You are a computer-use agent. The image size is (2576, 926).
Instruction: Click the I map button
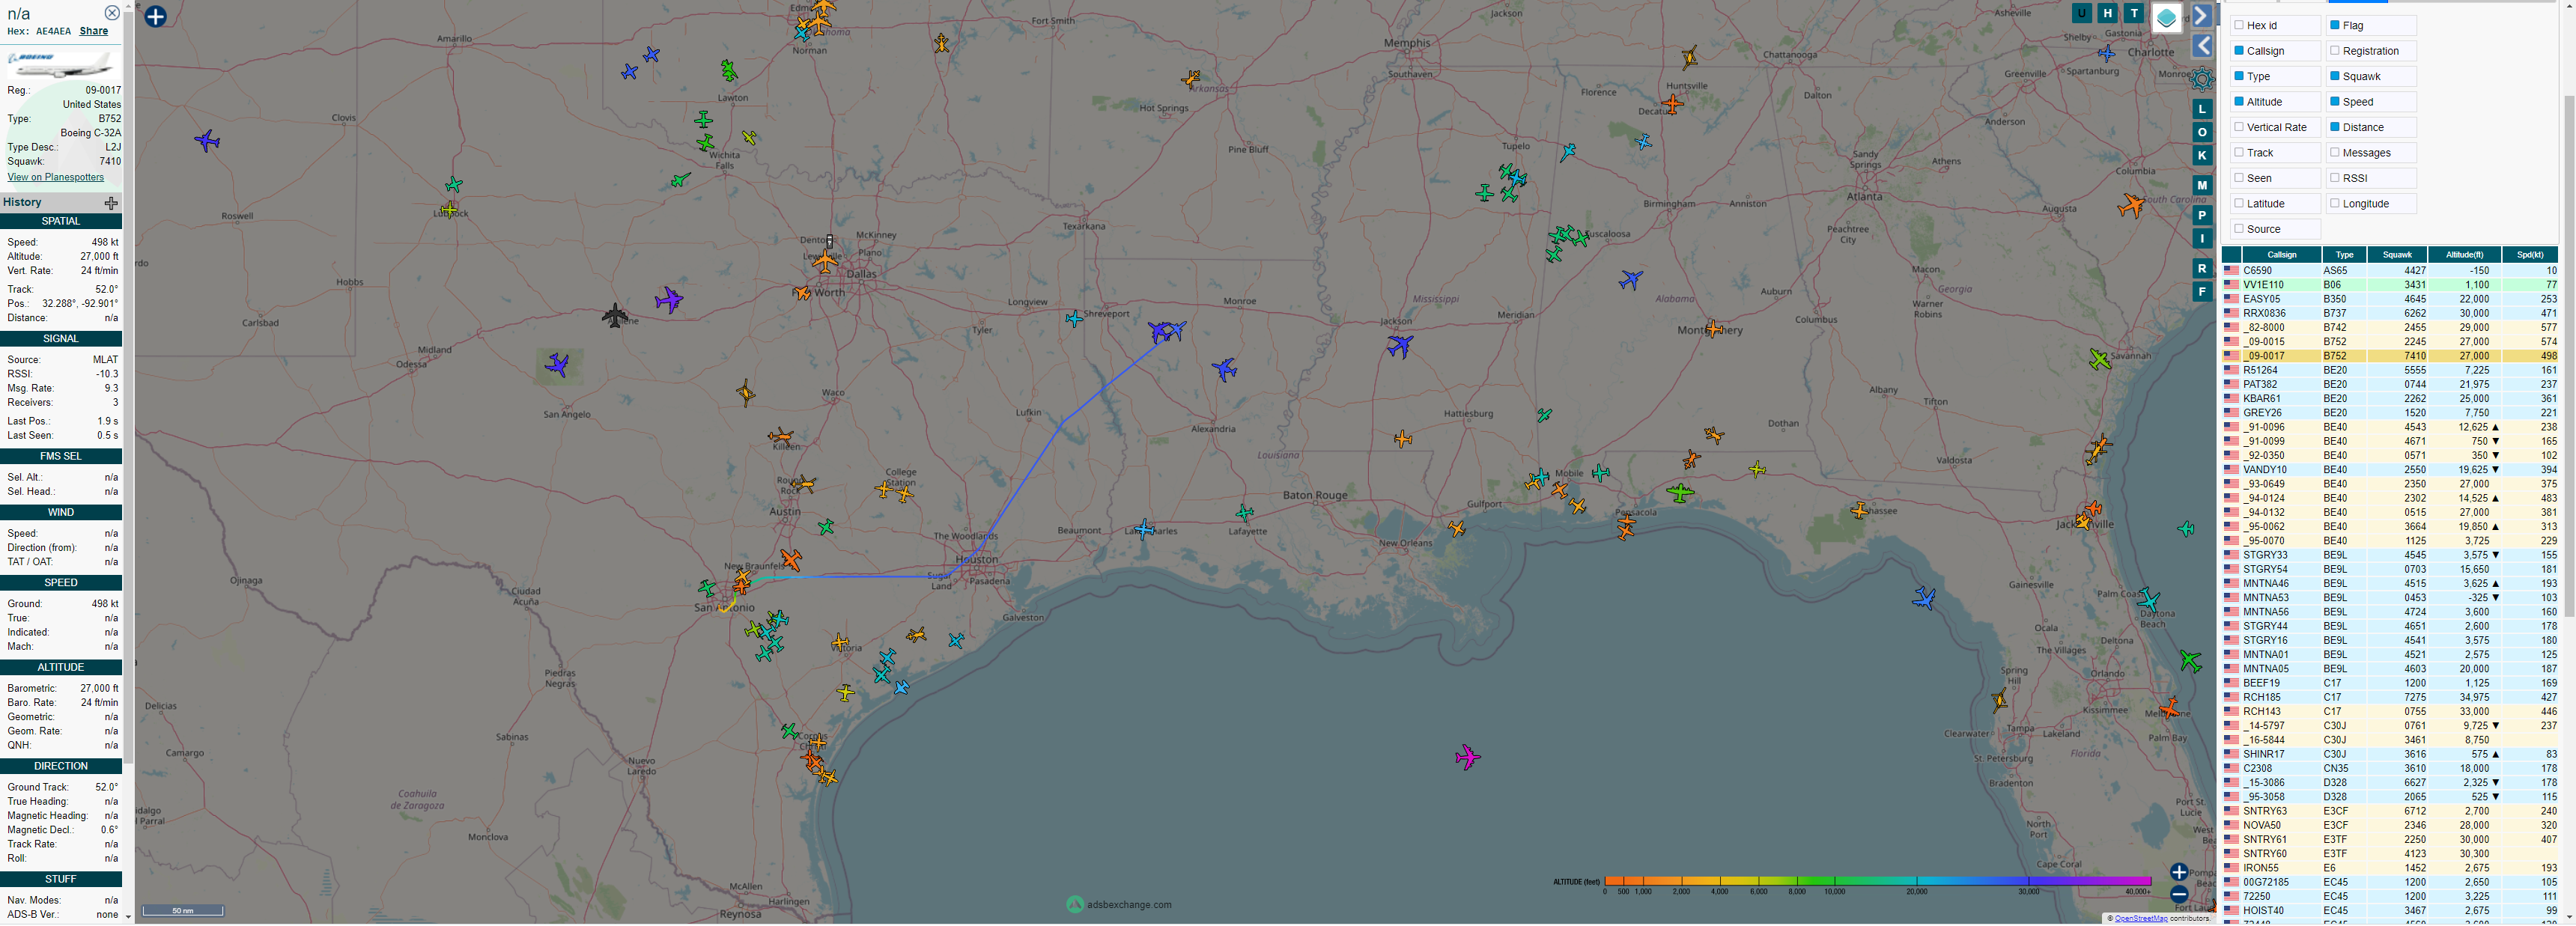point(2202,238)
